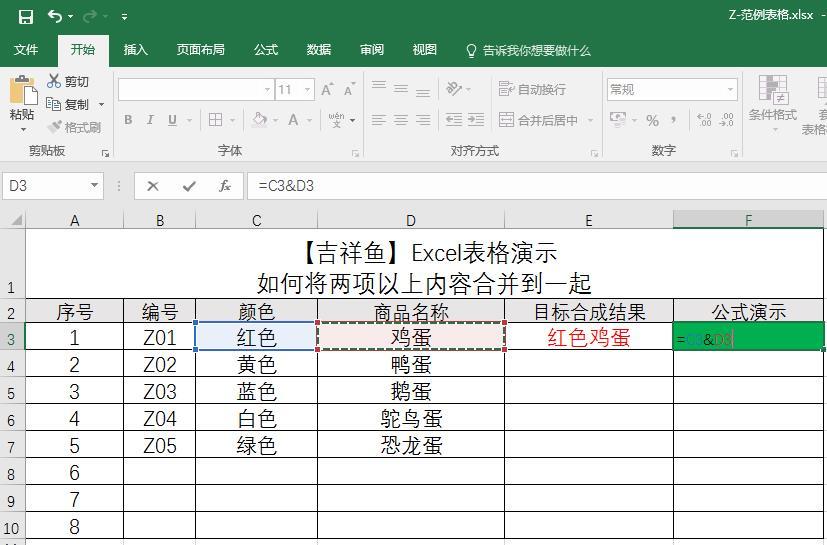Click the comma style icon
The width and height of the screenshot is (827, 545).
[x=674, y=120]
